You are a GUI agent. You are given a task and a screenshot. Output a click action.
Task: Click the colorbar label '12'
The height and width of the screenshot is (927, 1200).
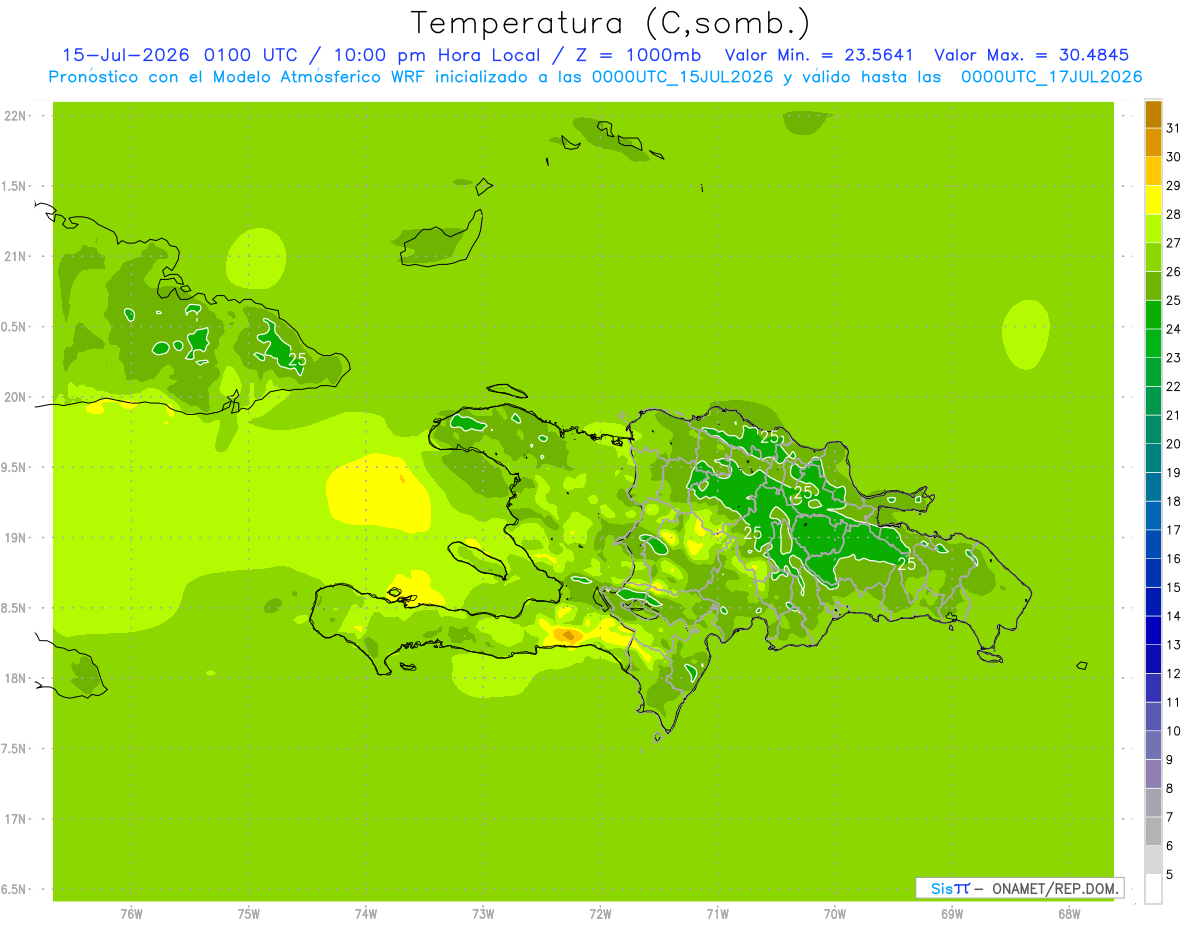click(1173, 673)
